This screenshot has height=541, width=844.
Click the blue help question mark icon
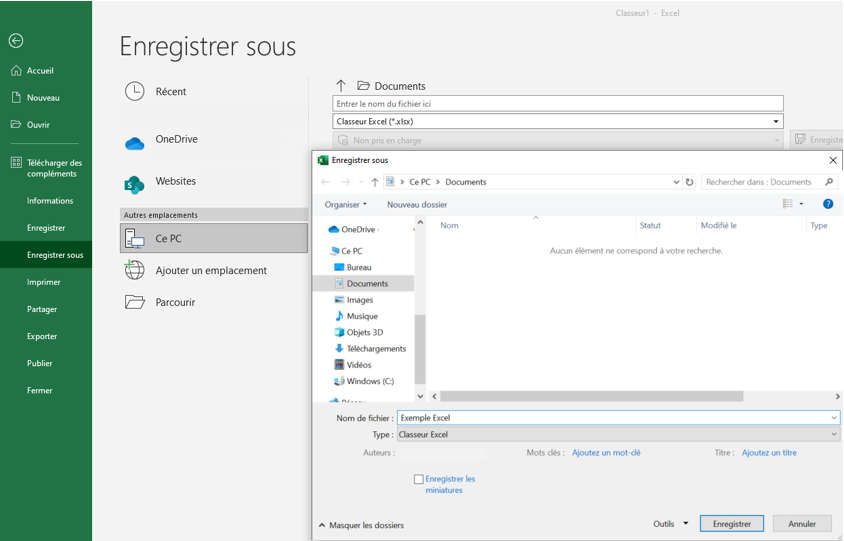point(828,203)
